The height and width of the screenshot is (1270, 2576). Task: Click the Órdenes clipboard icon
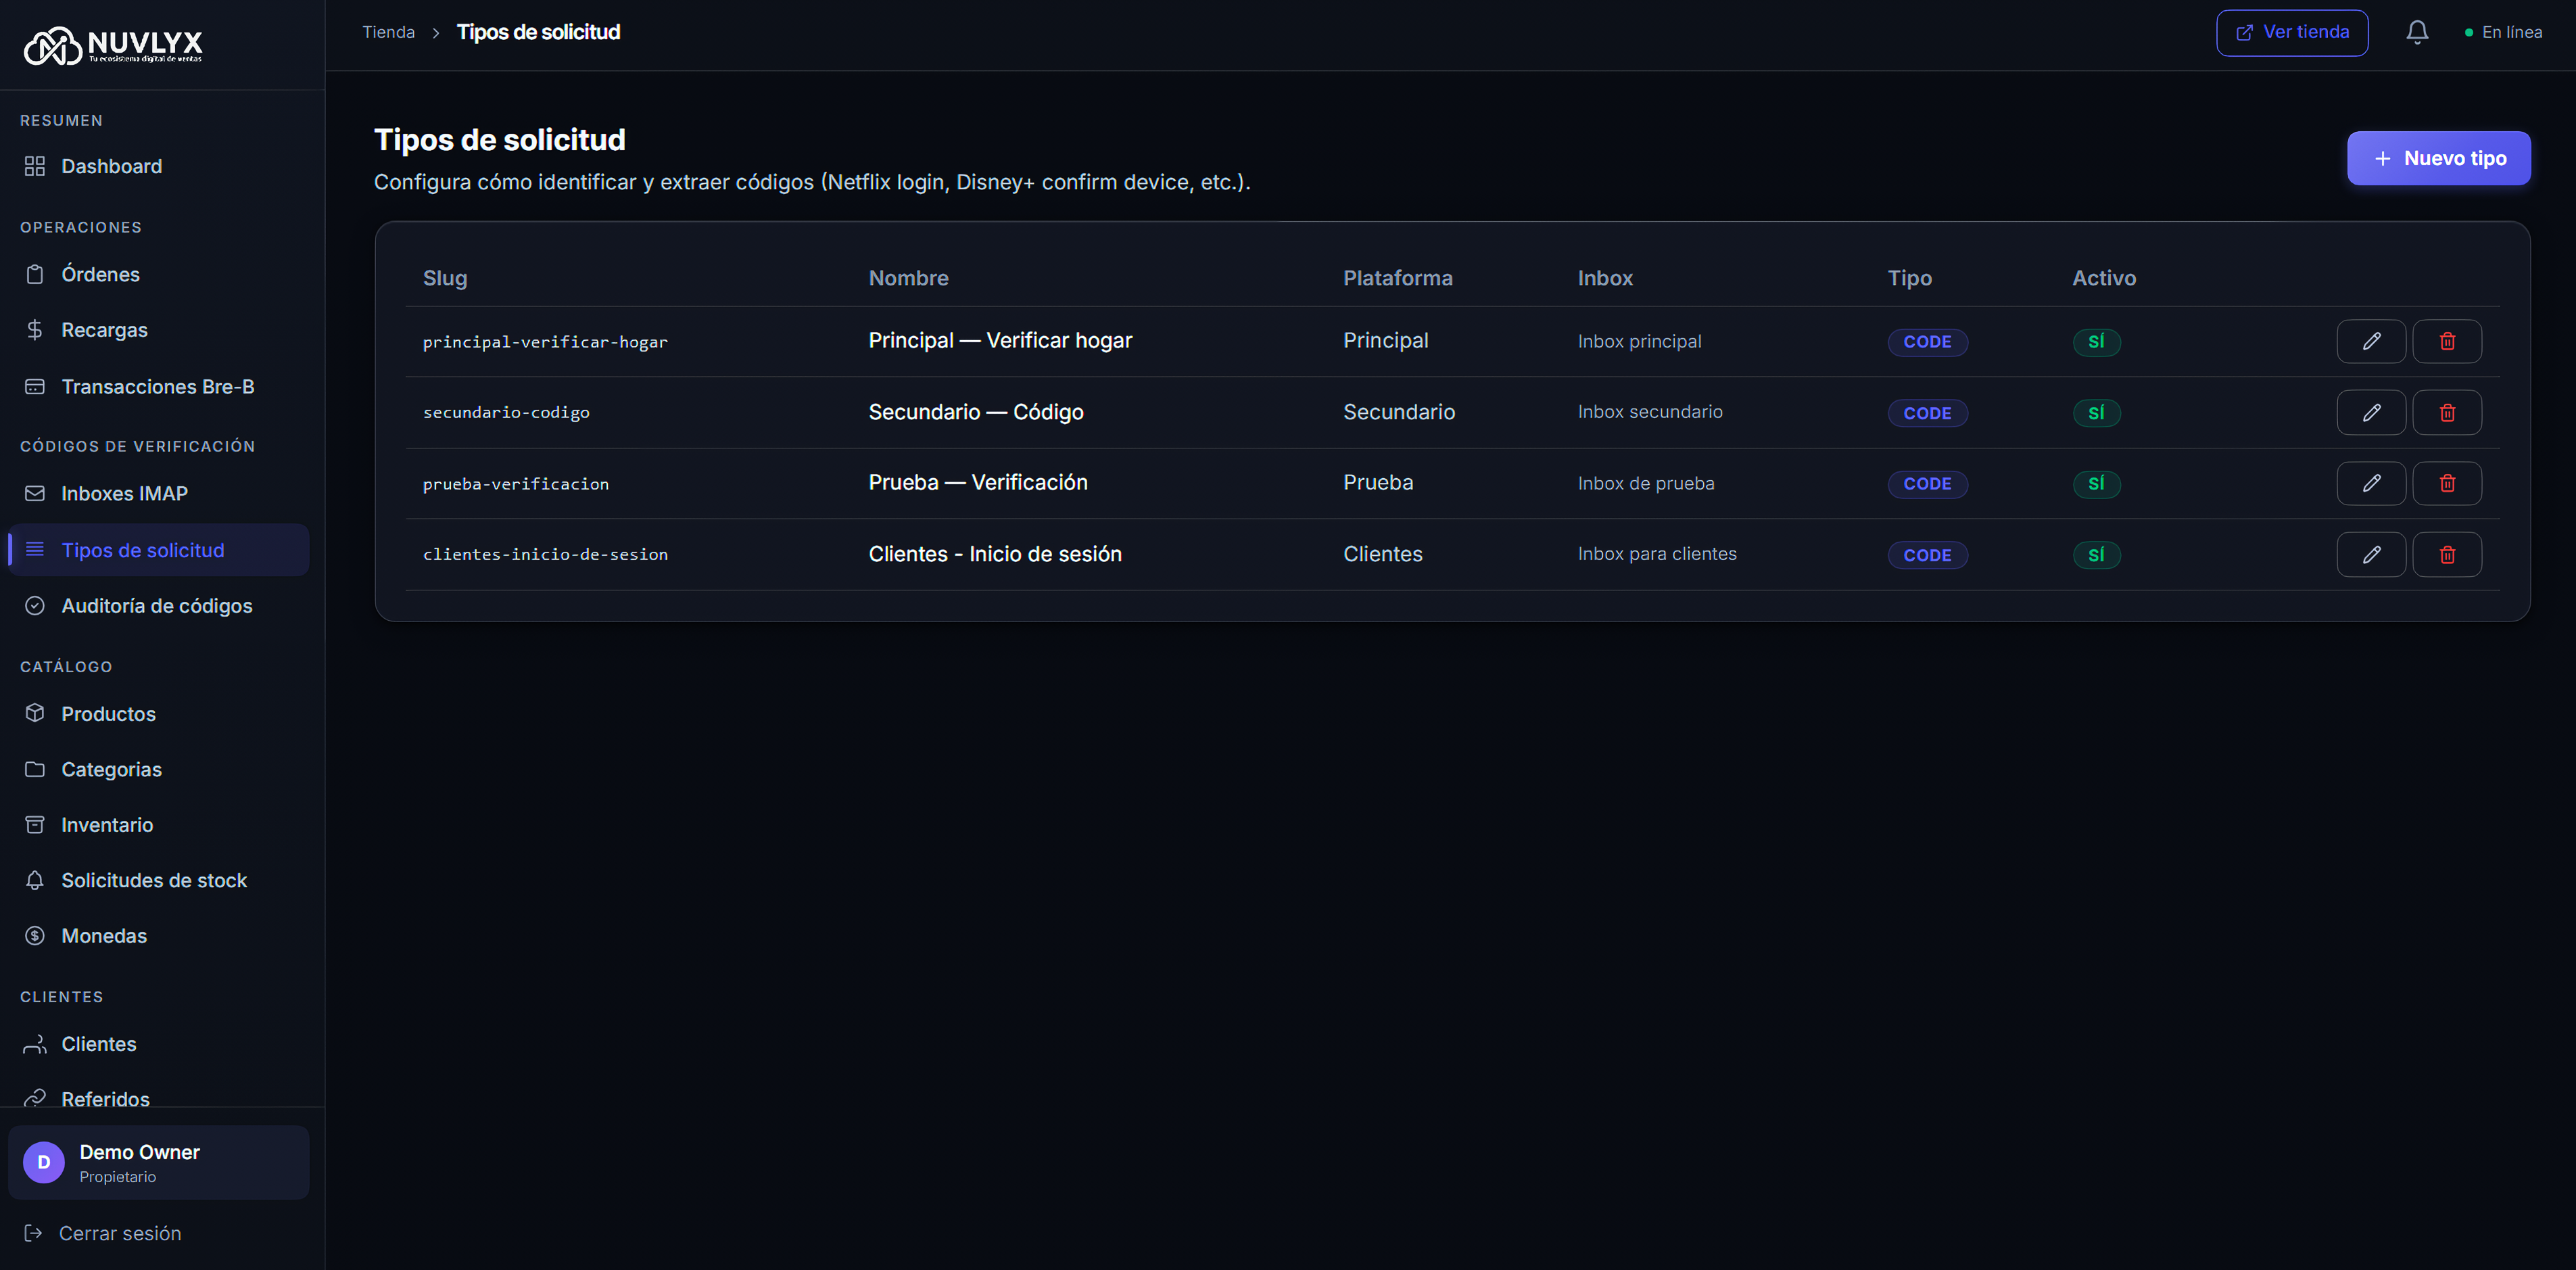point(35,274)
